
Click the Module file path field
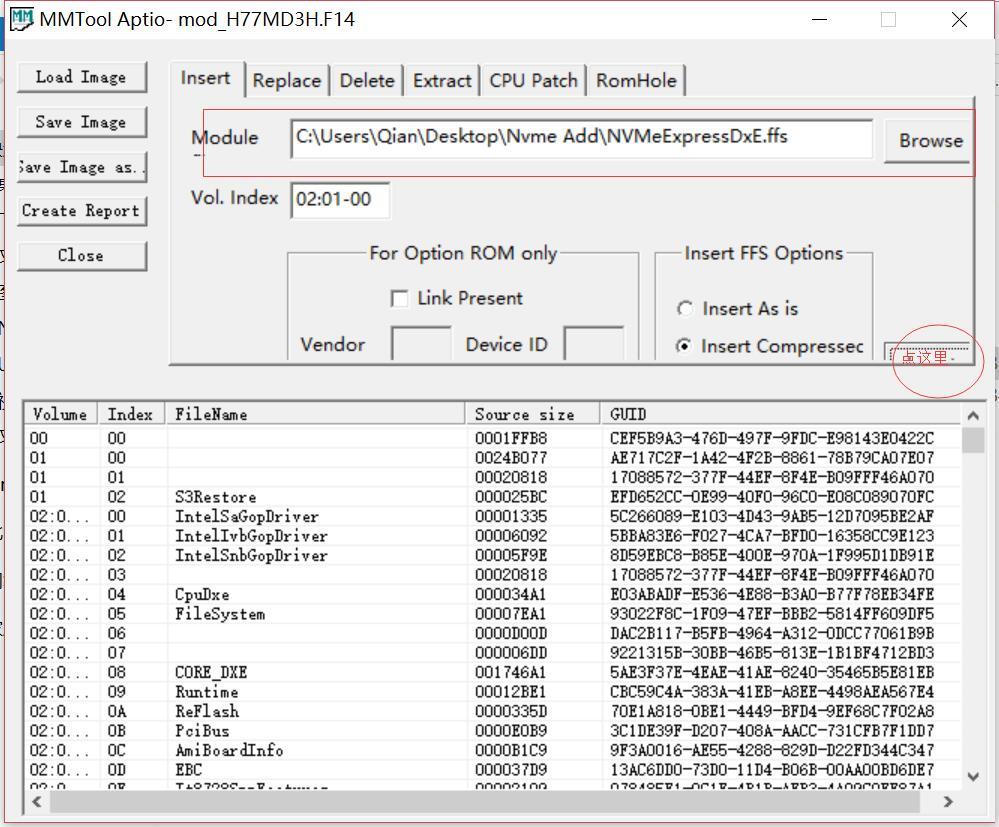(581, 138)
